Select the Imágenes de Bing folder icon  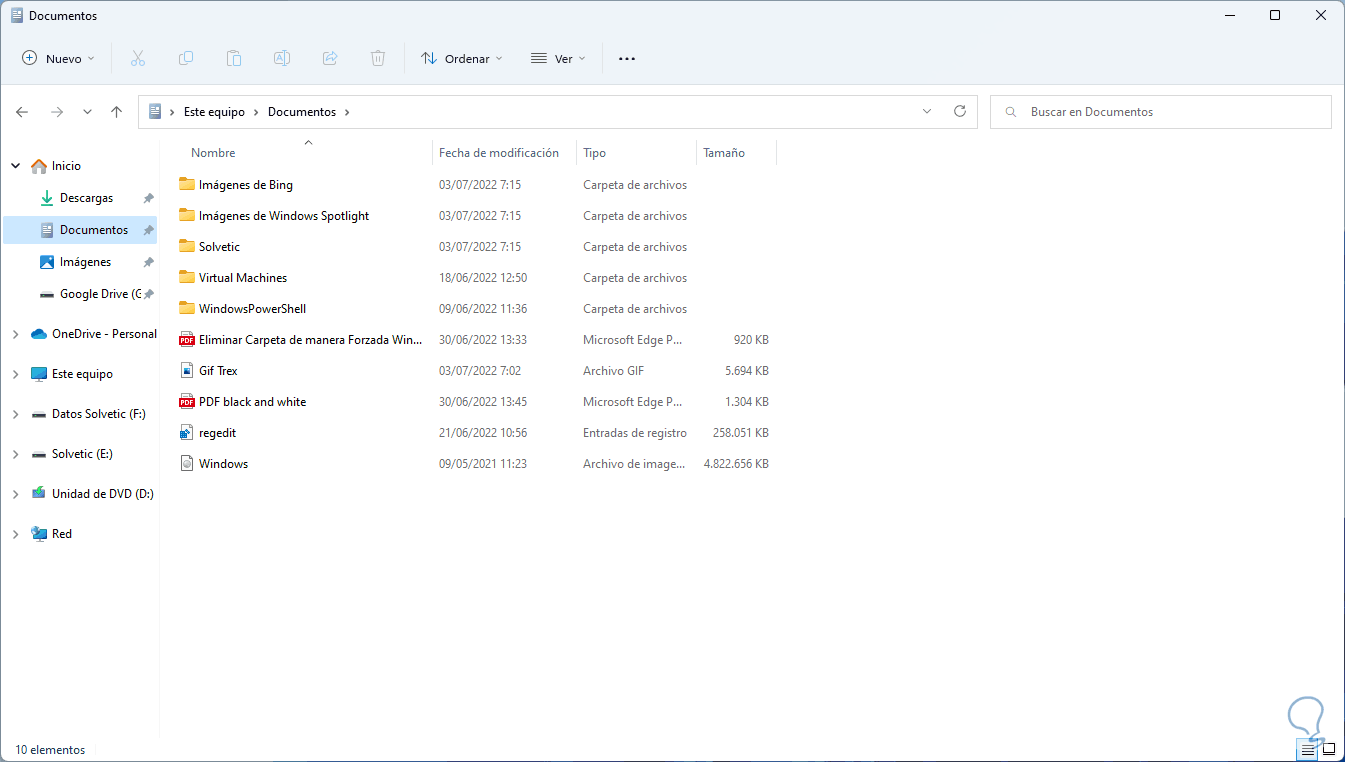[186, 185]
